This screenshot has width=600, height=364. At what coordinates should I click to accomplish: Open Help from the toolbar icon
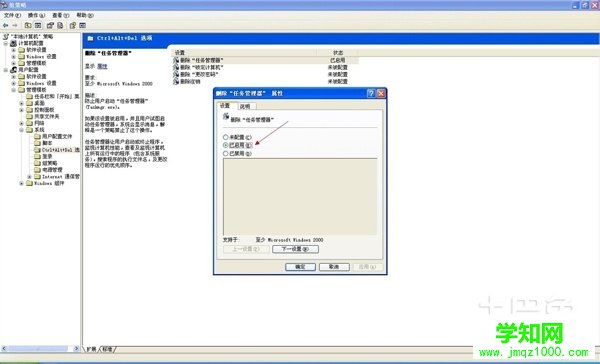pyautogui.click(x=73, y=25)
